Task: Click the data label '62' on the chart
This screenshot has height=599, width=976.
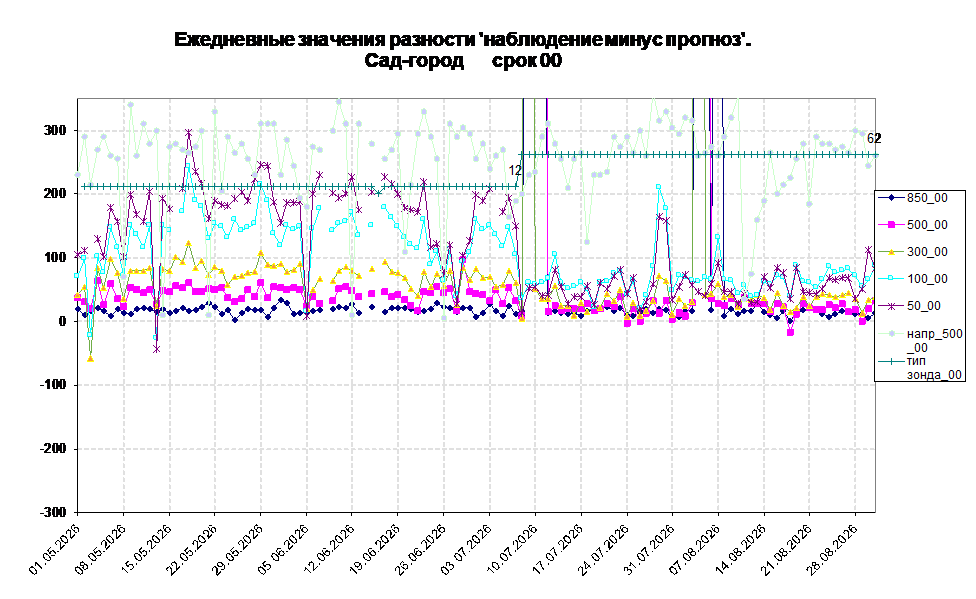Action: [x=874, y=138]
